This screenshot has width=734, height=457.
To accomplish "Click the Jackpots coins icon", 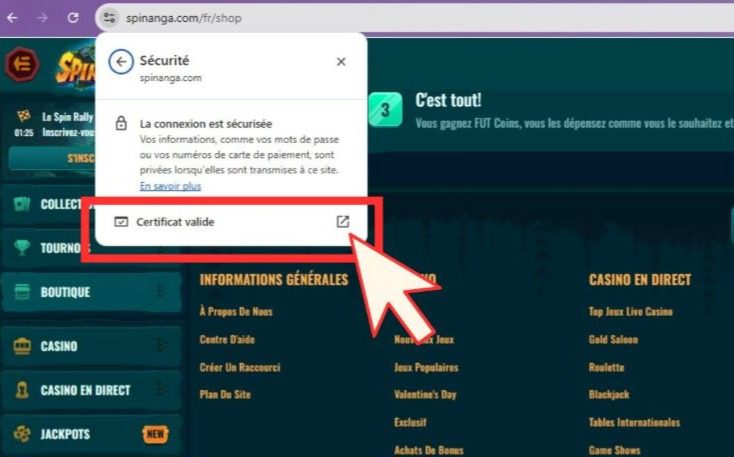I will click(x=22, y=434).
